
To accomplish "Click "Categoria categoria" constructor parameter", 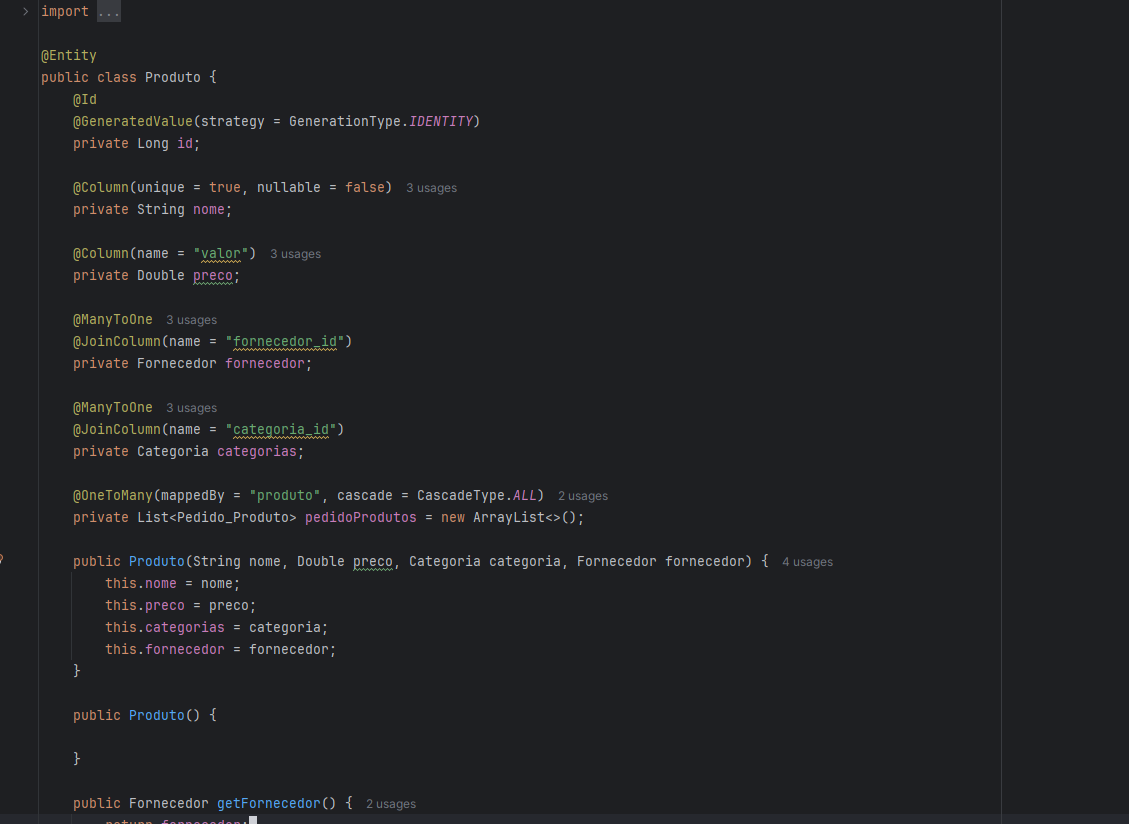I will pyautogui.click(x=485, y=561).
